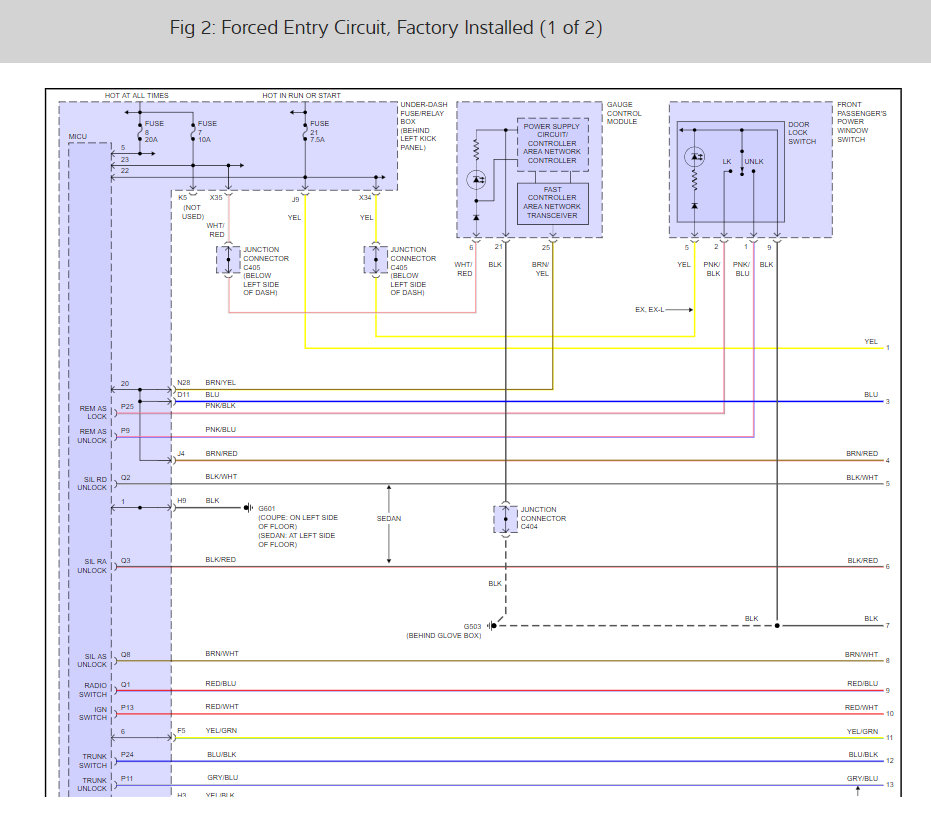Select the '(NOT USED)' note under K5

(x=192, y=212)
